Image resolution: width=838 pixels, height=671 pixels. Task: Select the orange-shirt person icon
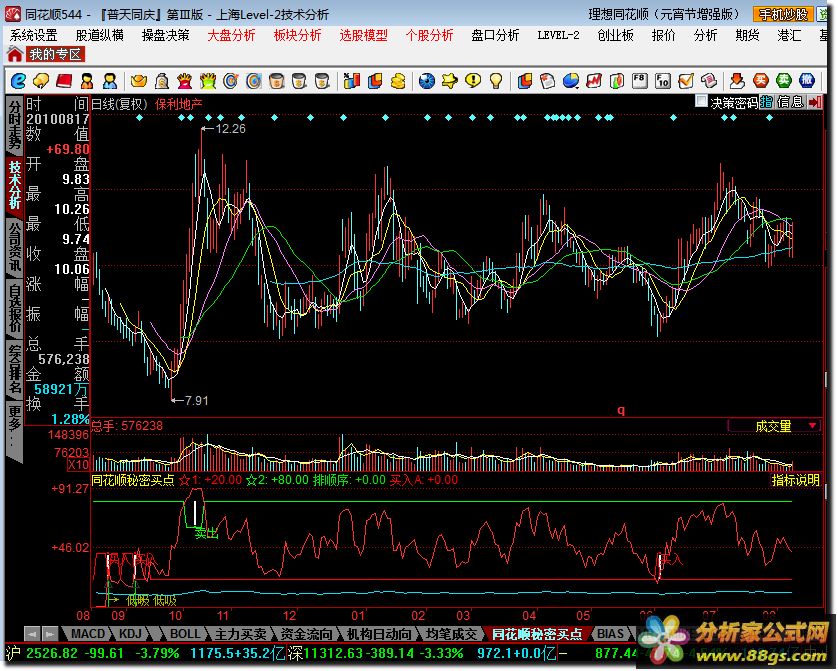pyautogui.click(x=87, y=81)
